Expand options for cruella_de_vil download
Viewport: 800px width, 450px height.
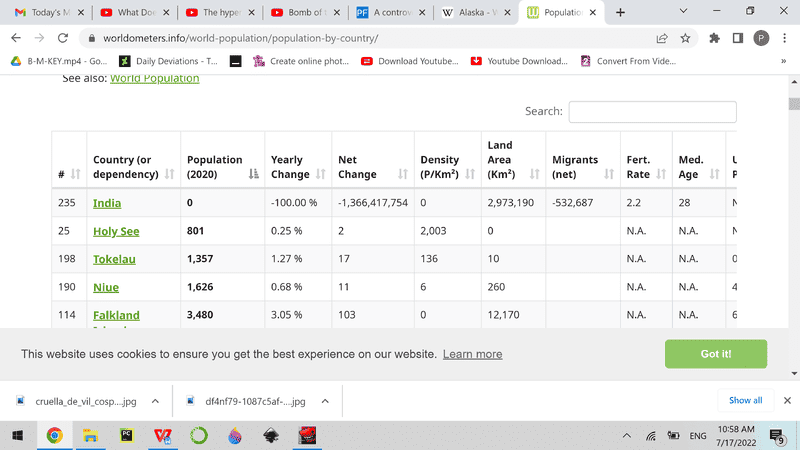[x=155, y=400]
